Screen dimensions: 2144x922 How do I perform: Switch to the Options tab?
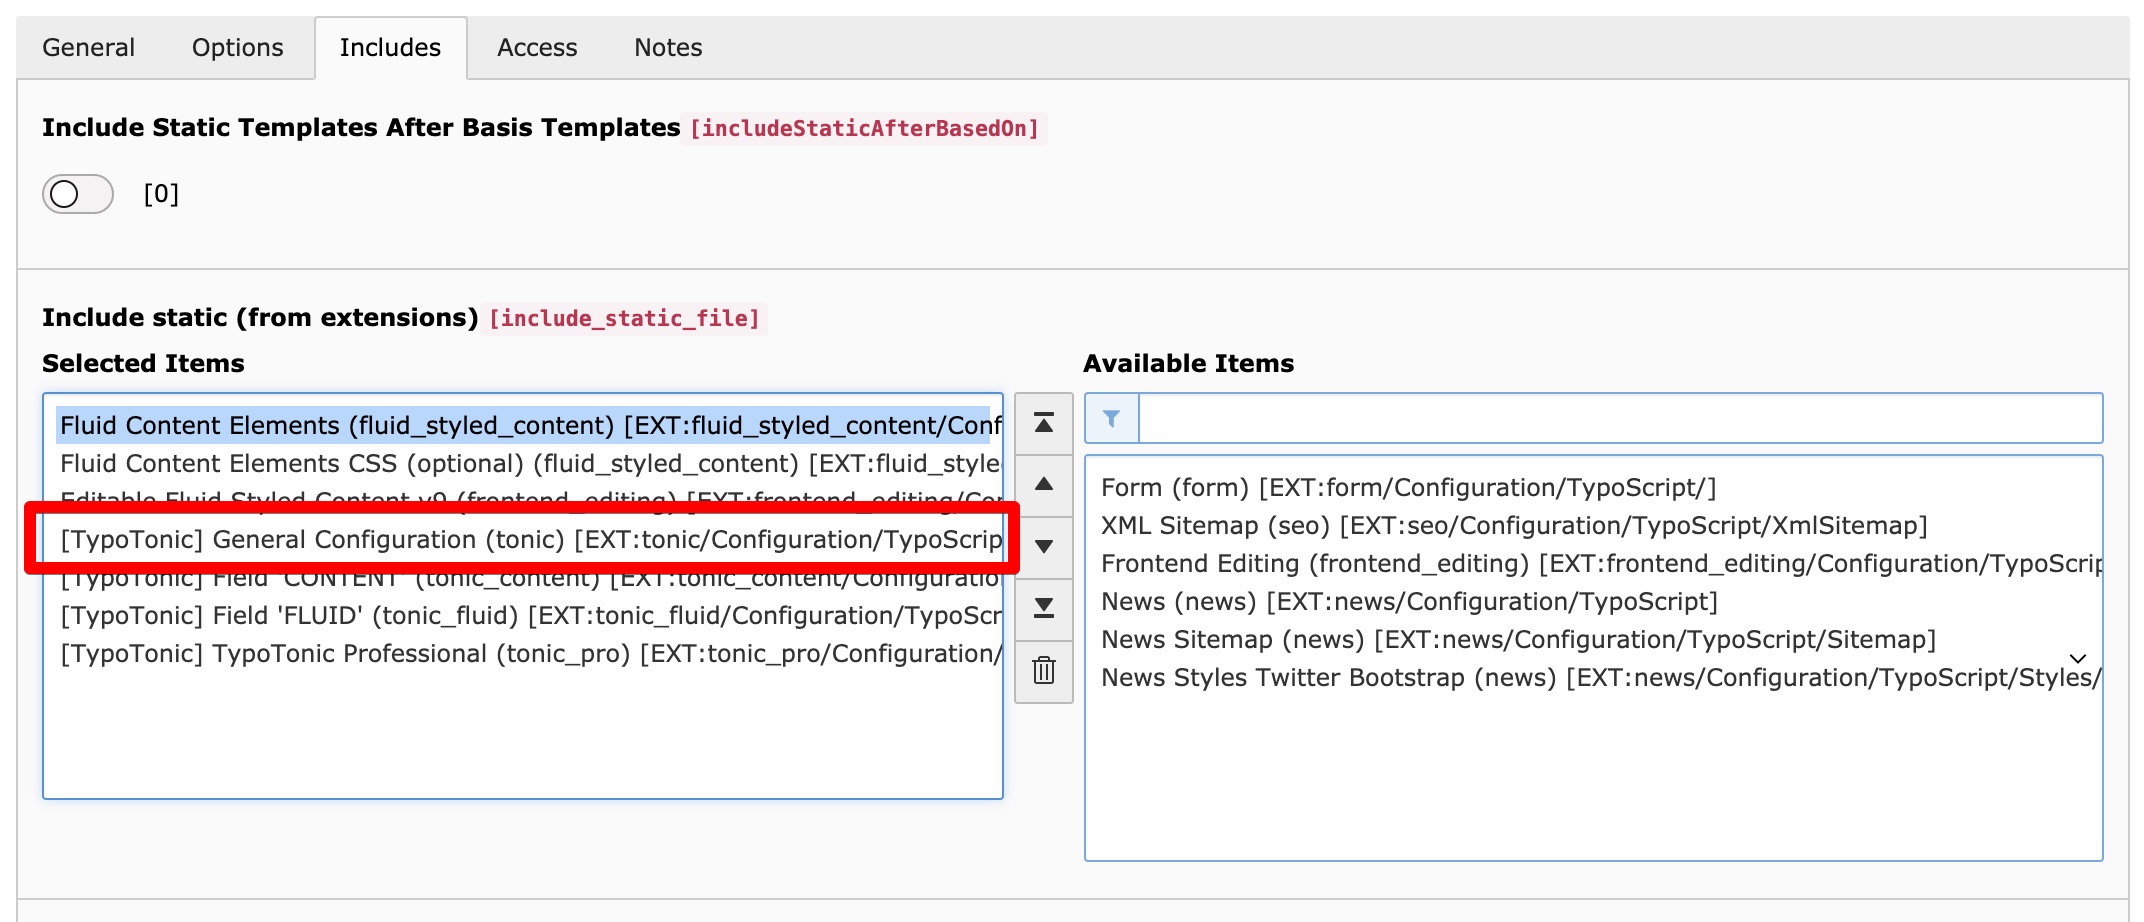pos(237,48)
